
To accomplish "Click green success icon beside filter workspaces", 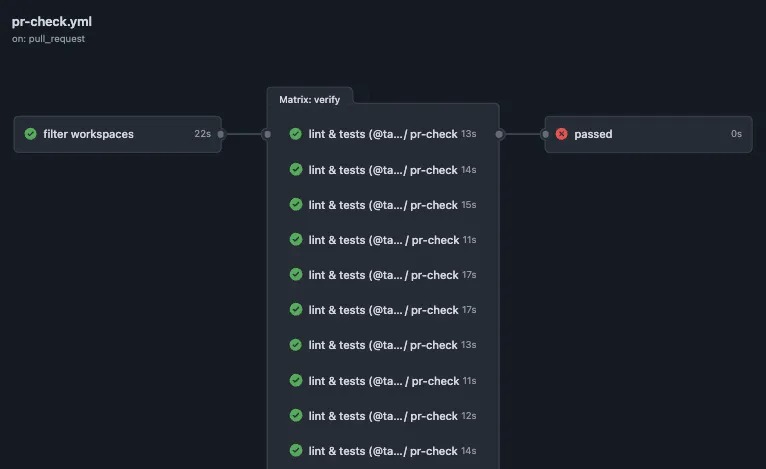I will click(x=30, y=134).
